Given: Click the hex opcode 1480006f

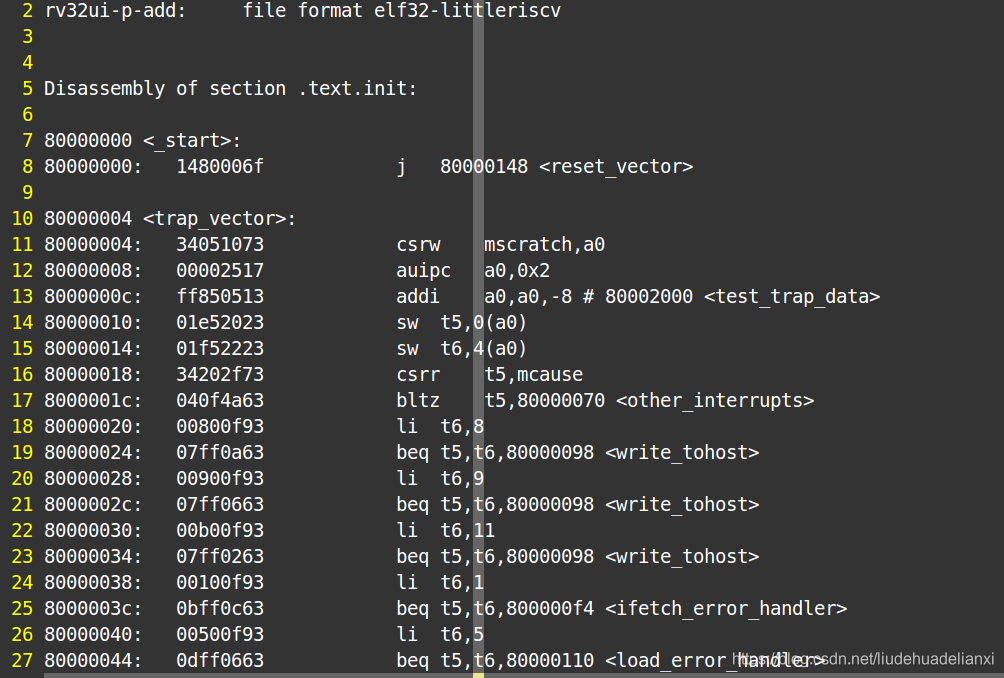Looking at the screenshot, I should click(220, 166).
